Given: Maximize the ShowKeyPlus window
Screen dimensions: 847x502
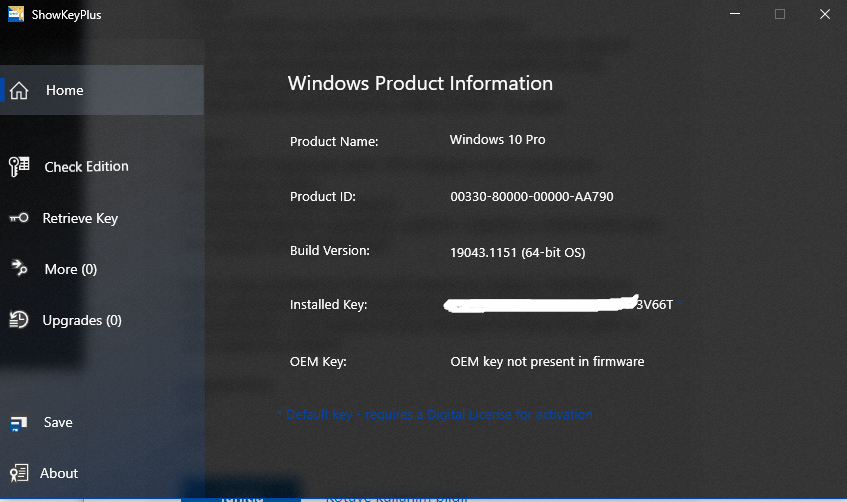Looking at the screenshot, I should click(779, 14).
